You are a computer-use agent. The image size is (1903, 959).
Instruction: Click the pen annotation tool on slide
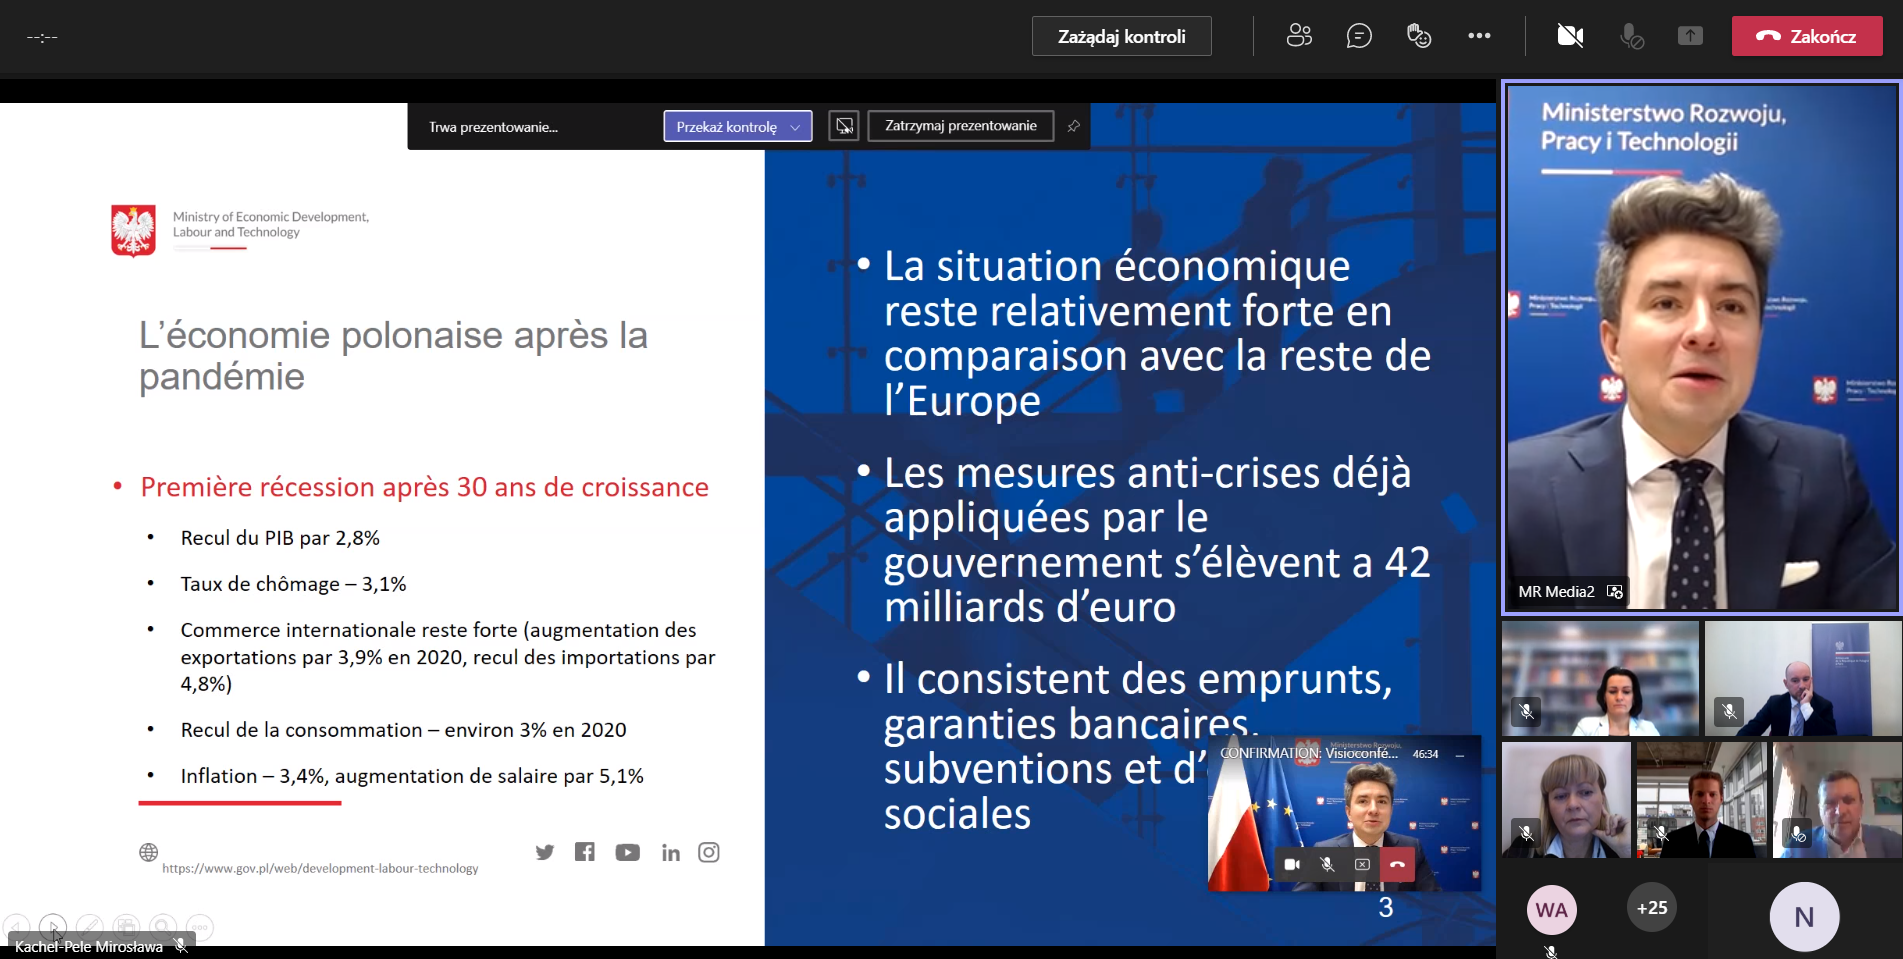coord(89,927)
